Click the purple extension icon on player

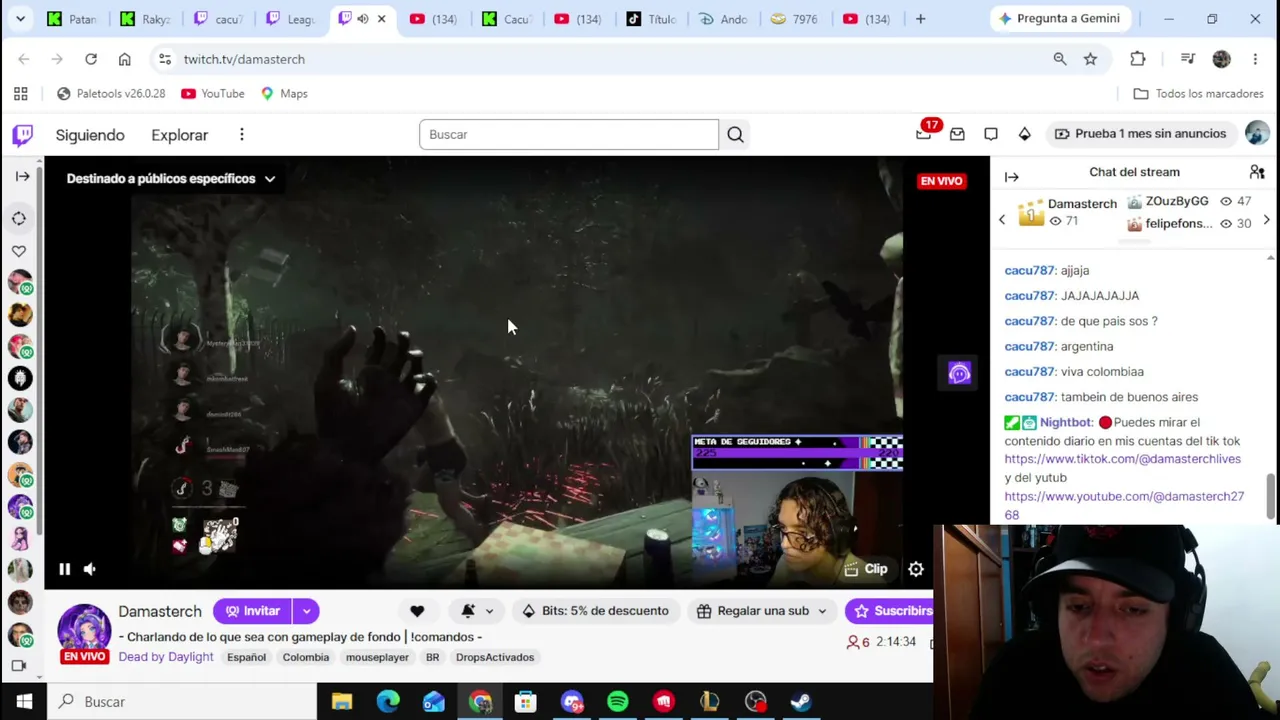(959, 373)
